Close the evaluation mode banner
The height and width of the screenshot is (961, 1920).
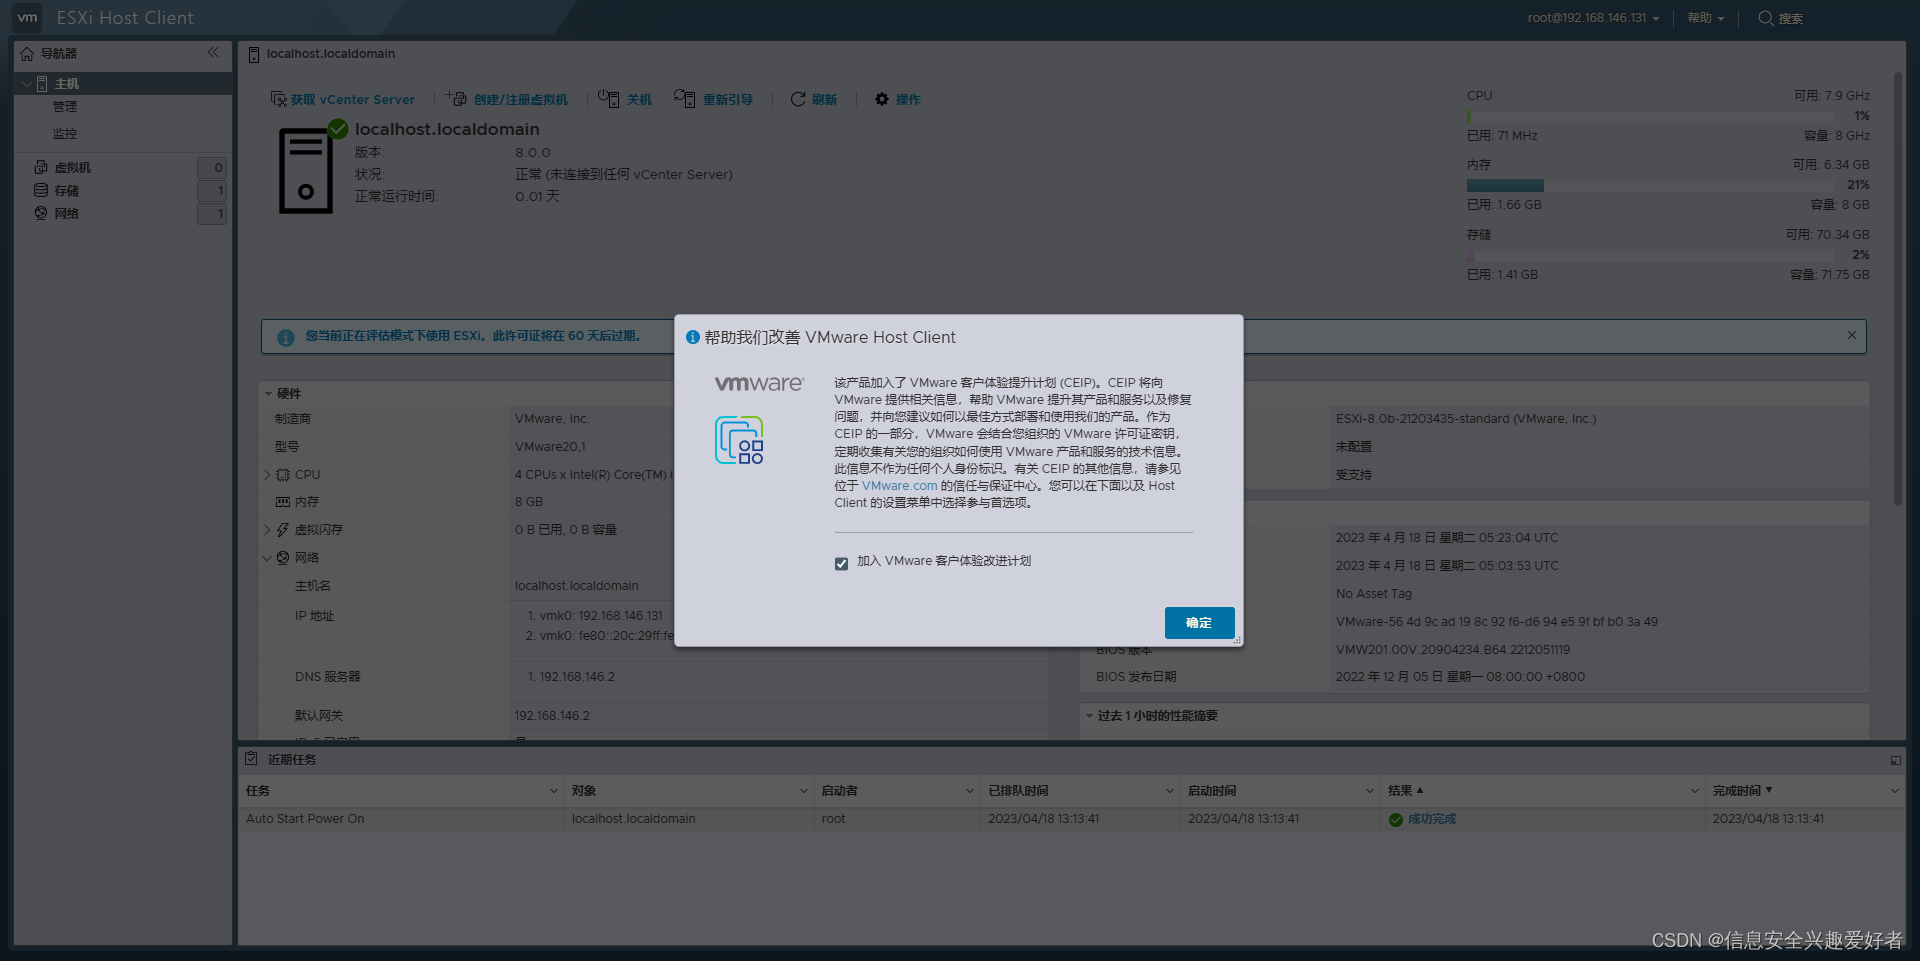click(1852, 335)
